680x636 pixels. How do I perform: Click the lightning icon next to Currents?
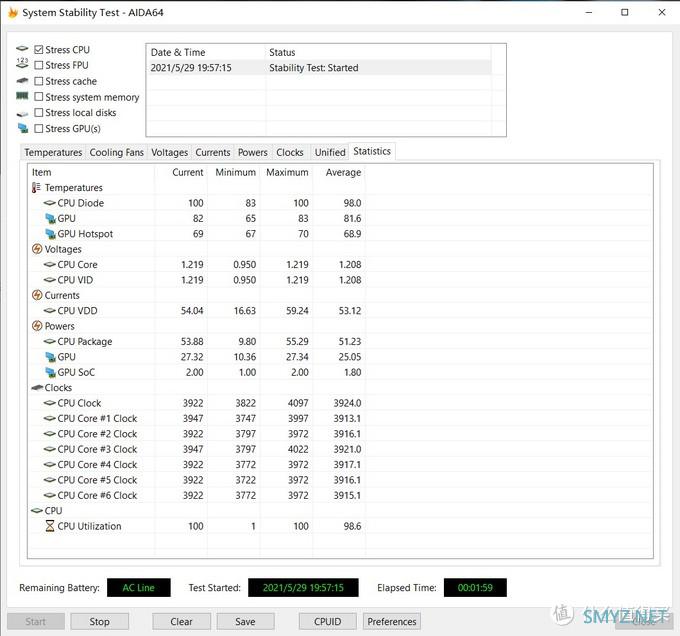[37, 295]
